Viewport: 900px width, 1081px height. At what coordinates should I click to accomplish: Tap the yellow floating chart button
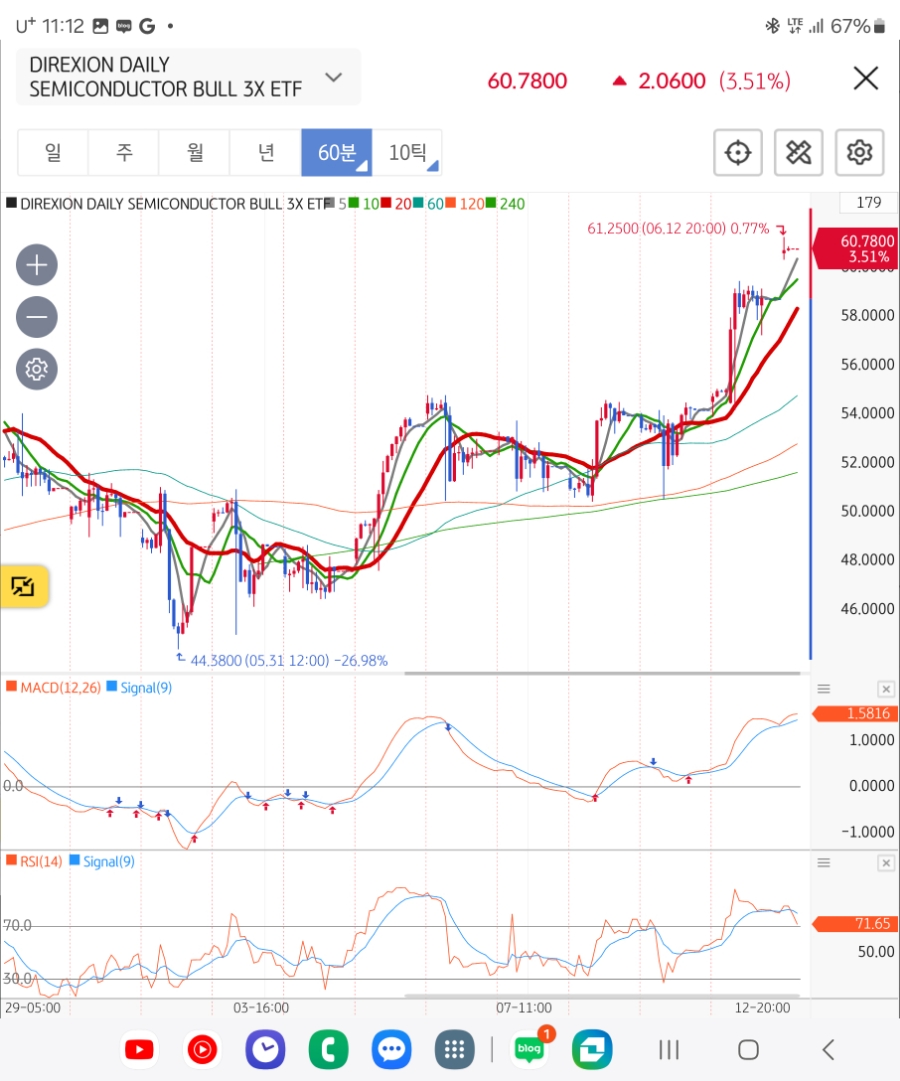click(23, 587)
